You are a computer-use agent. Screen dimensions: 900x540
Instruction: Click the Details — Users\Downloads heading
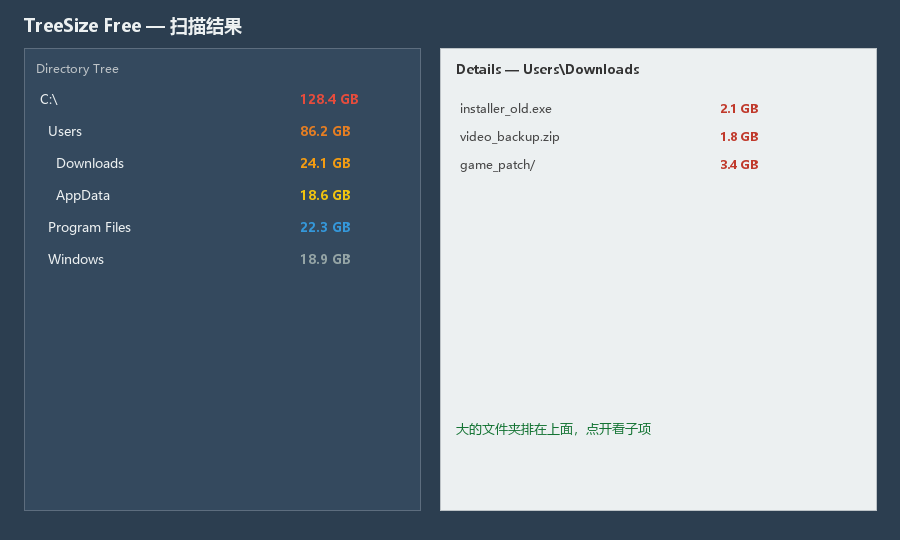point(548,69)
